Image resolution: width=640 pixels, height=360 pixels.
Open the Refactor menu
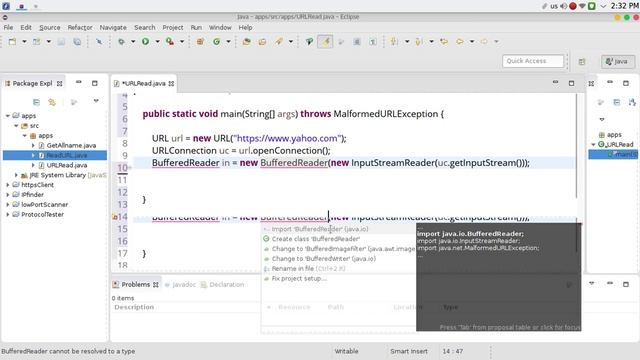80,27
